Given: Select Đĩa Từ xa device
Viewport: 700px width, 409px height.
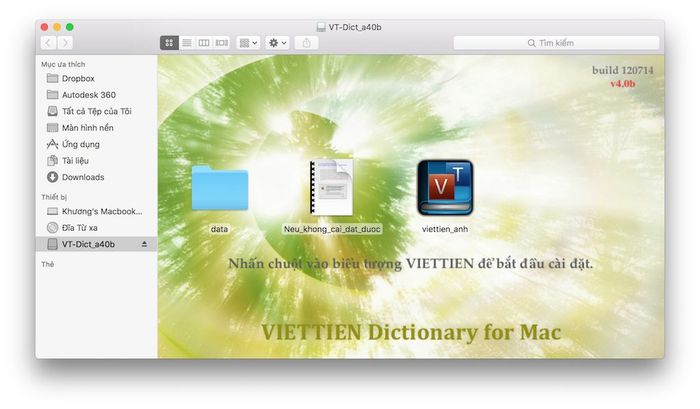Looking at the screenshot, I should point(96,228).
